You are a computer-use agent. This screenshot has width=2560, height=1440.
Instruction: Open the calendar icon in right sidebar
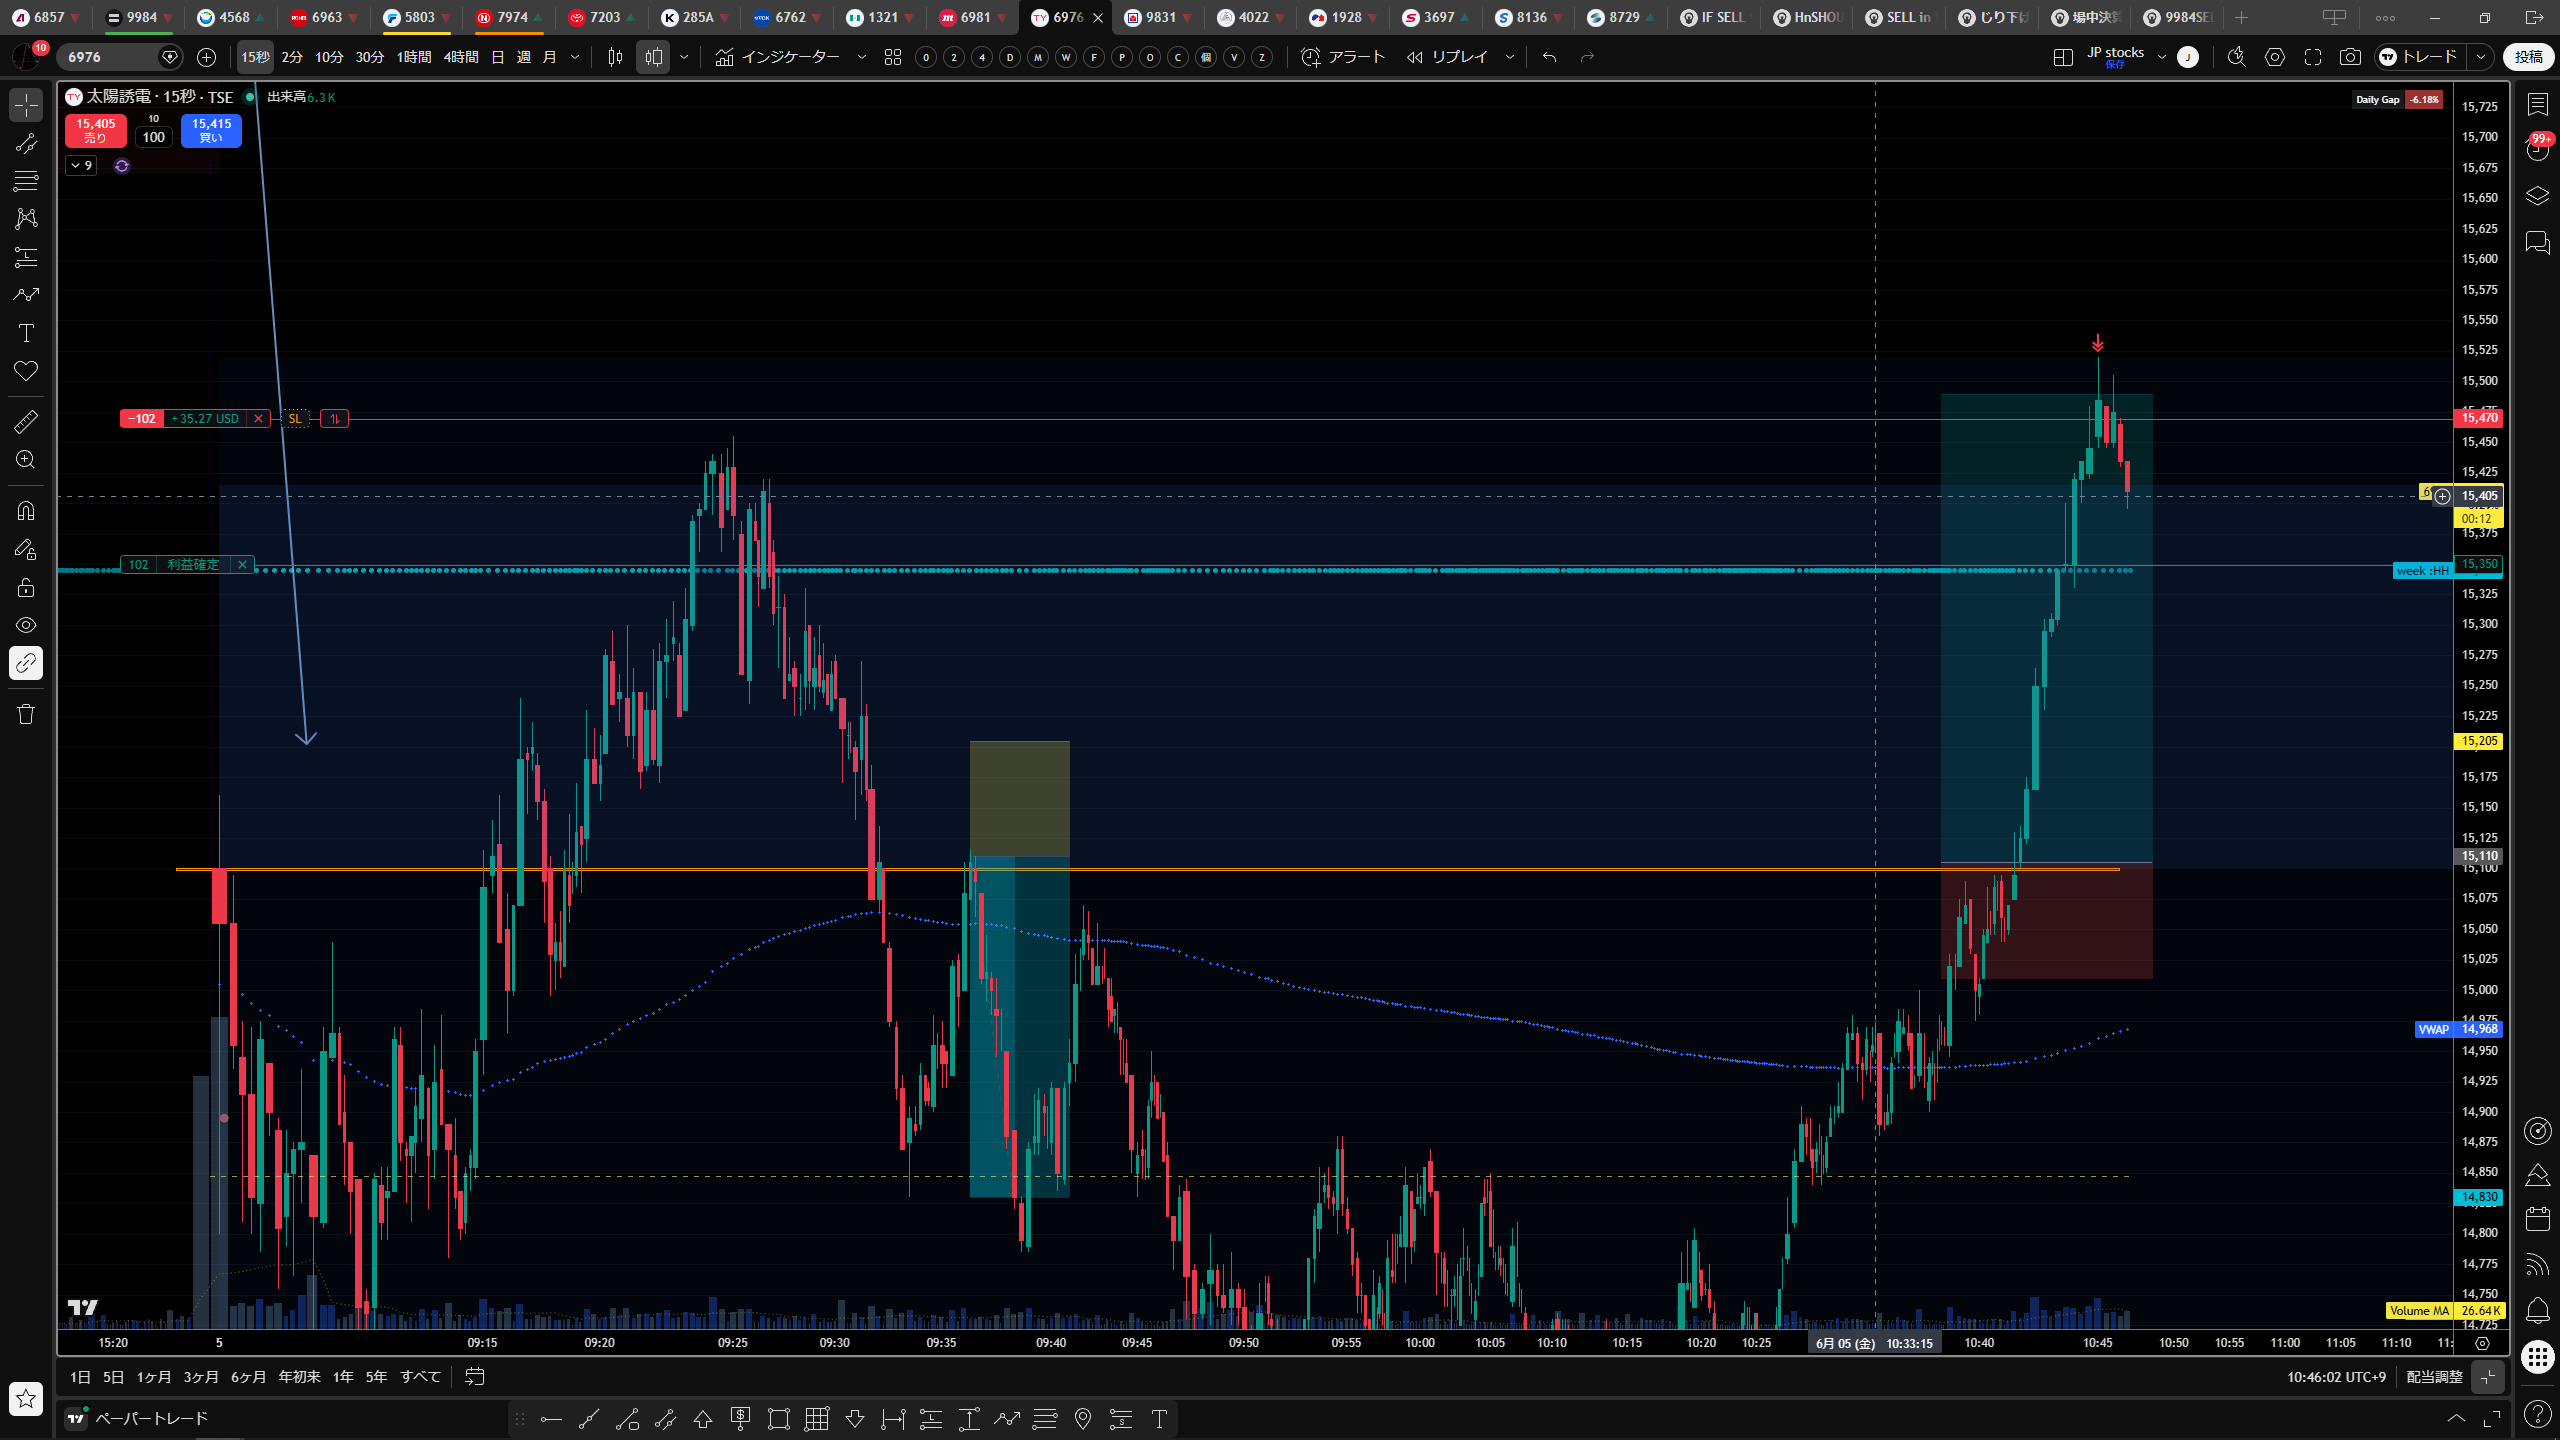coord(2538,1219)
